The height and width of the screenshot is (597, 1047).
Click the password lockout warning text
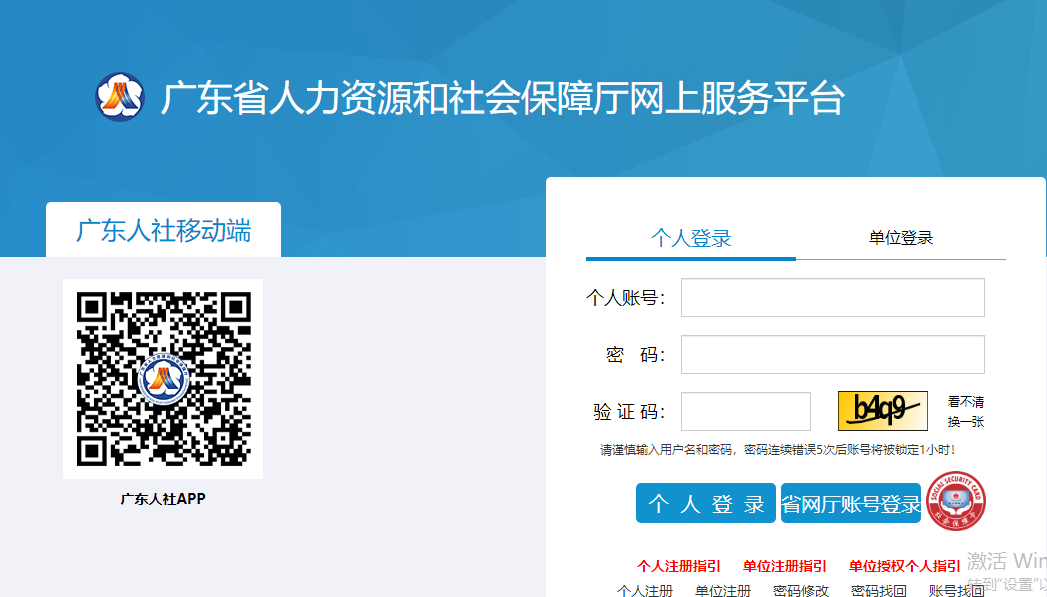coord(778,450)
